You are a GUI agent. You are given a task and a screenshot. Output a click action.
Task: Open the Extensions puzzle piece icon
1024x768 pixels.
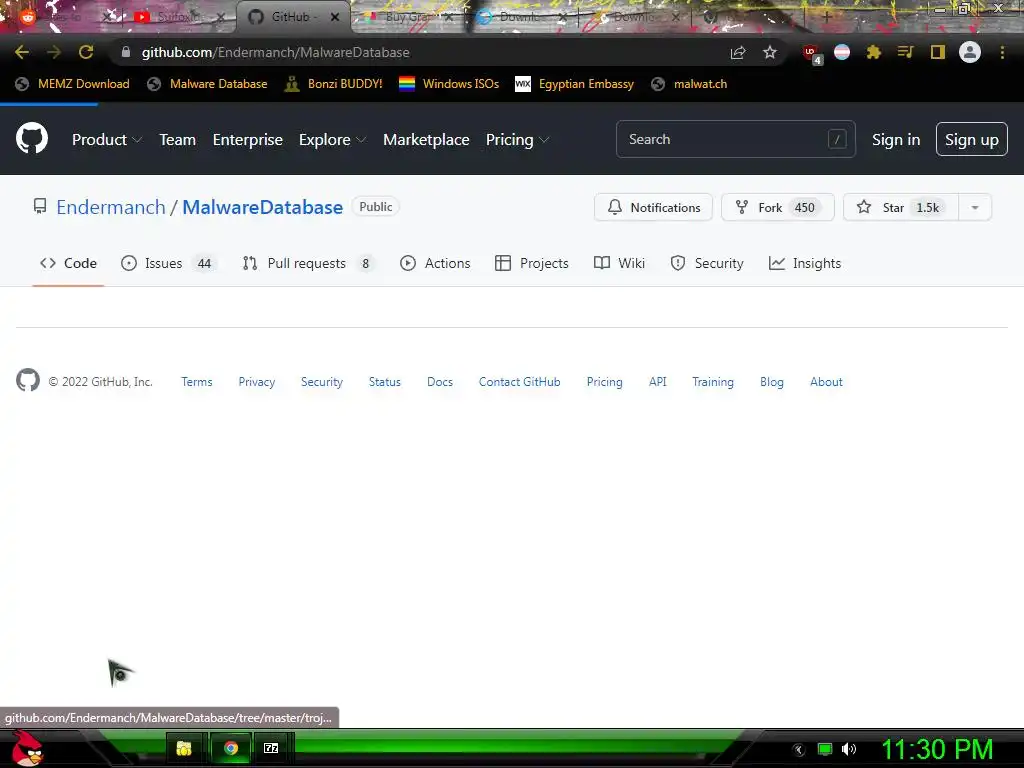(x=873, y=52)
